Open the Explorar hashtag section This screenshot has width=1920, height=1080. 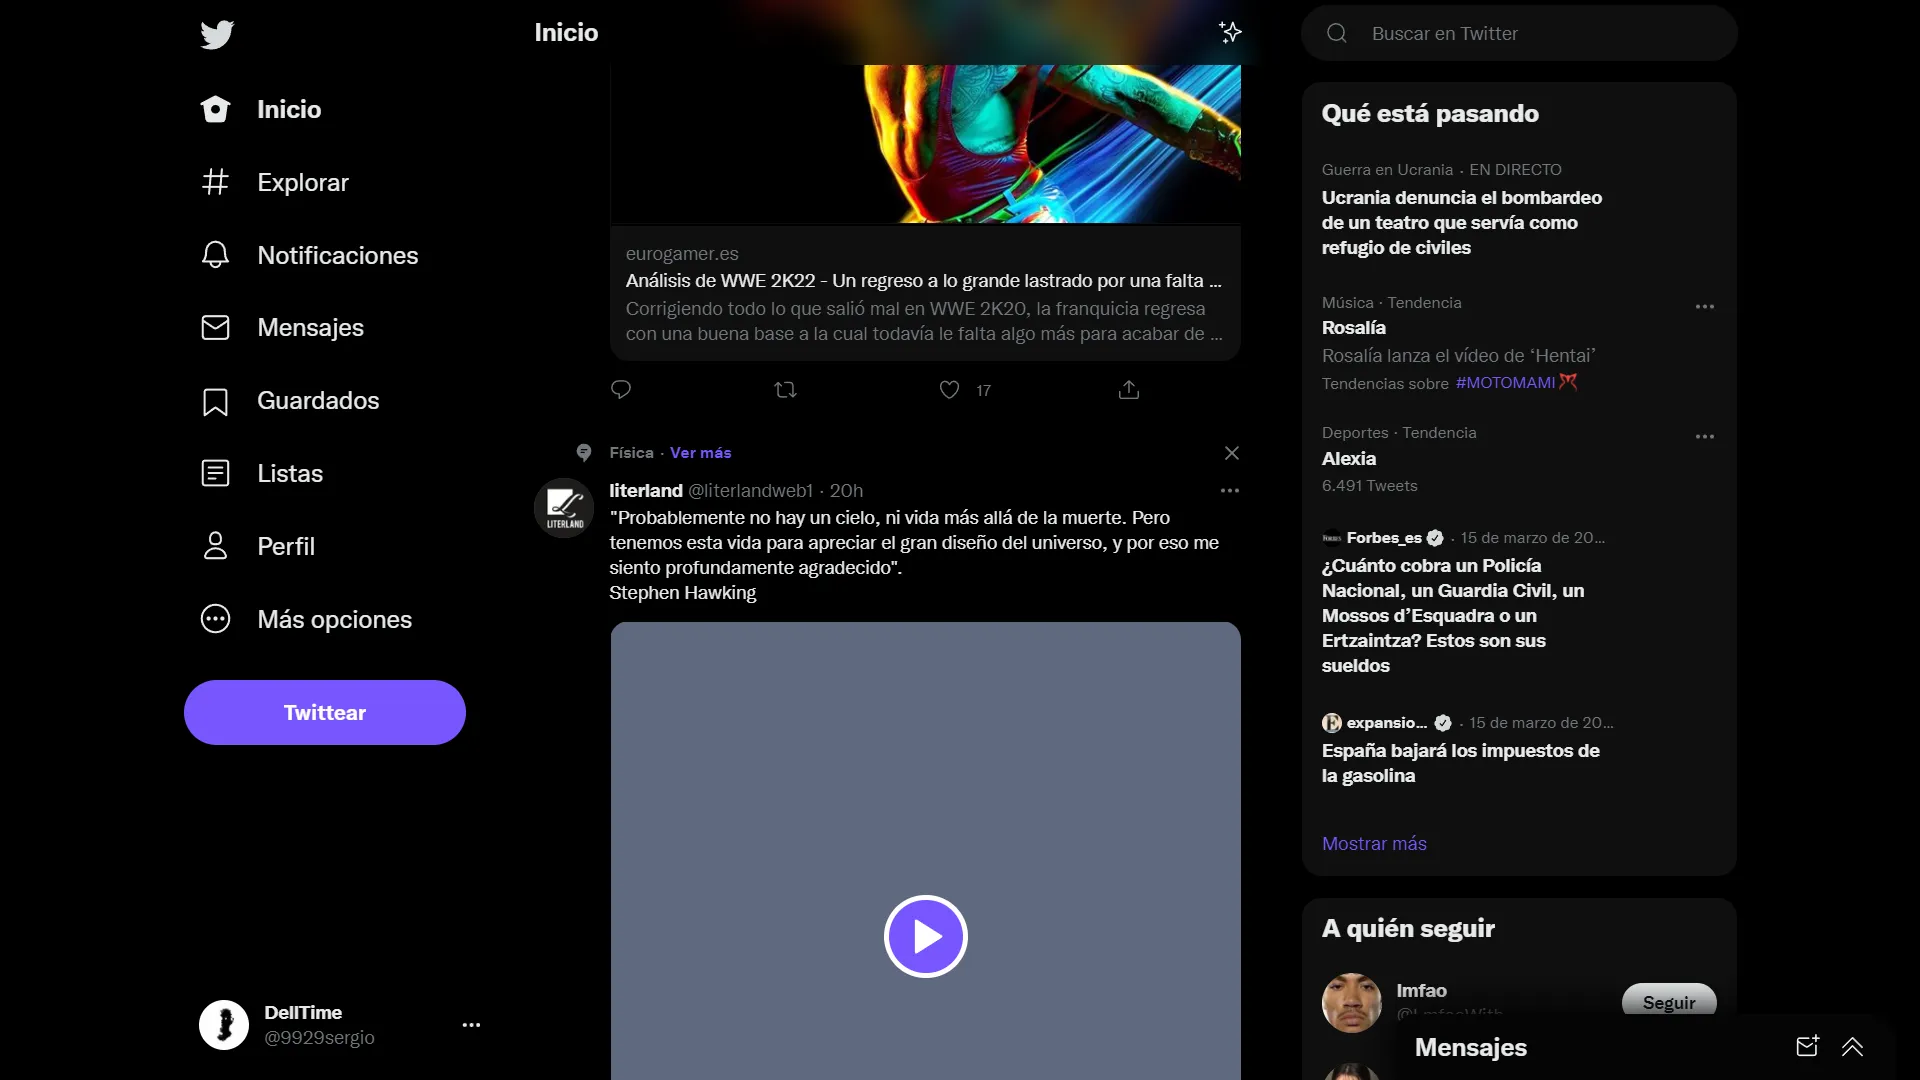tap(303, 182)
